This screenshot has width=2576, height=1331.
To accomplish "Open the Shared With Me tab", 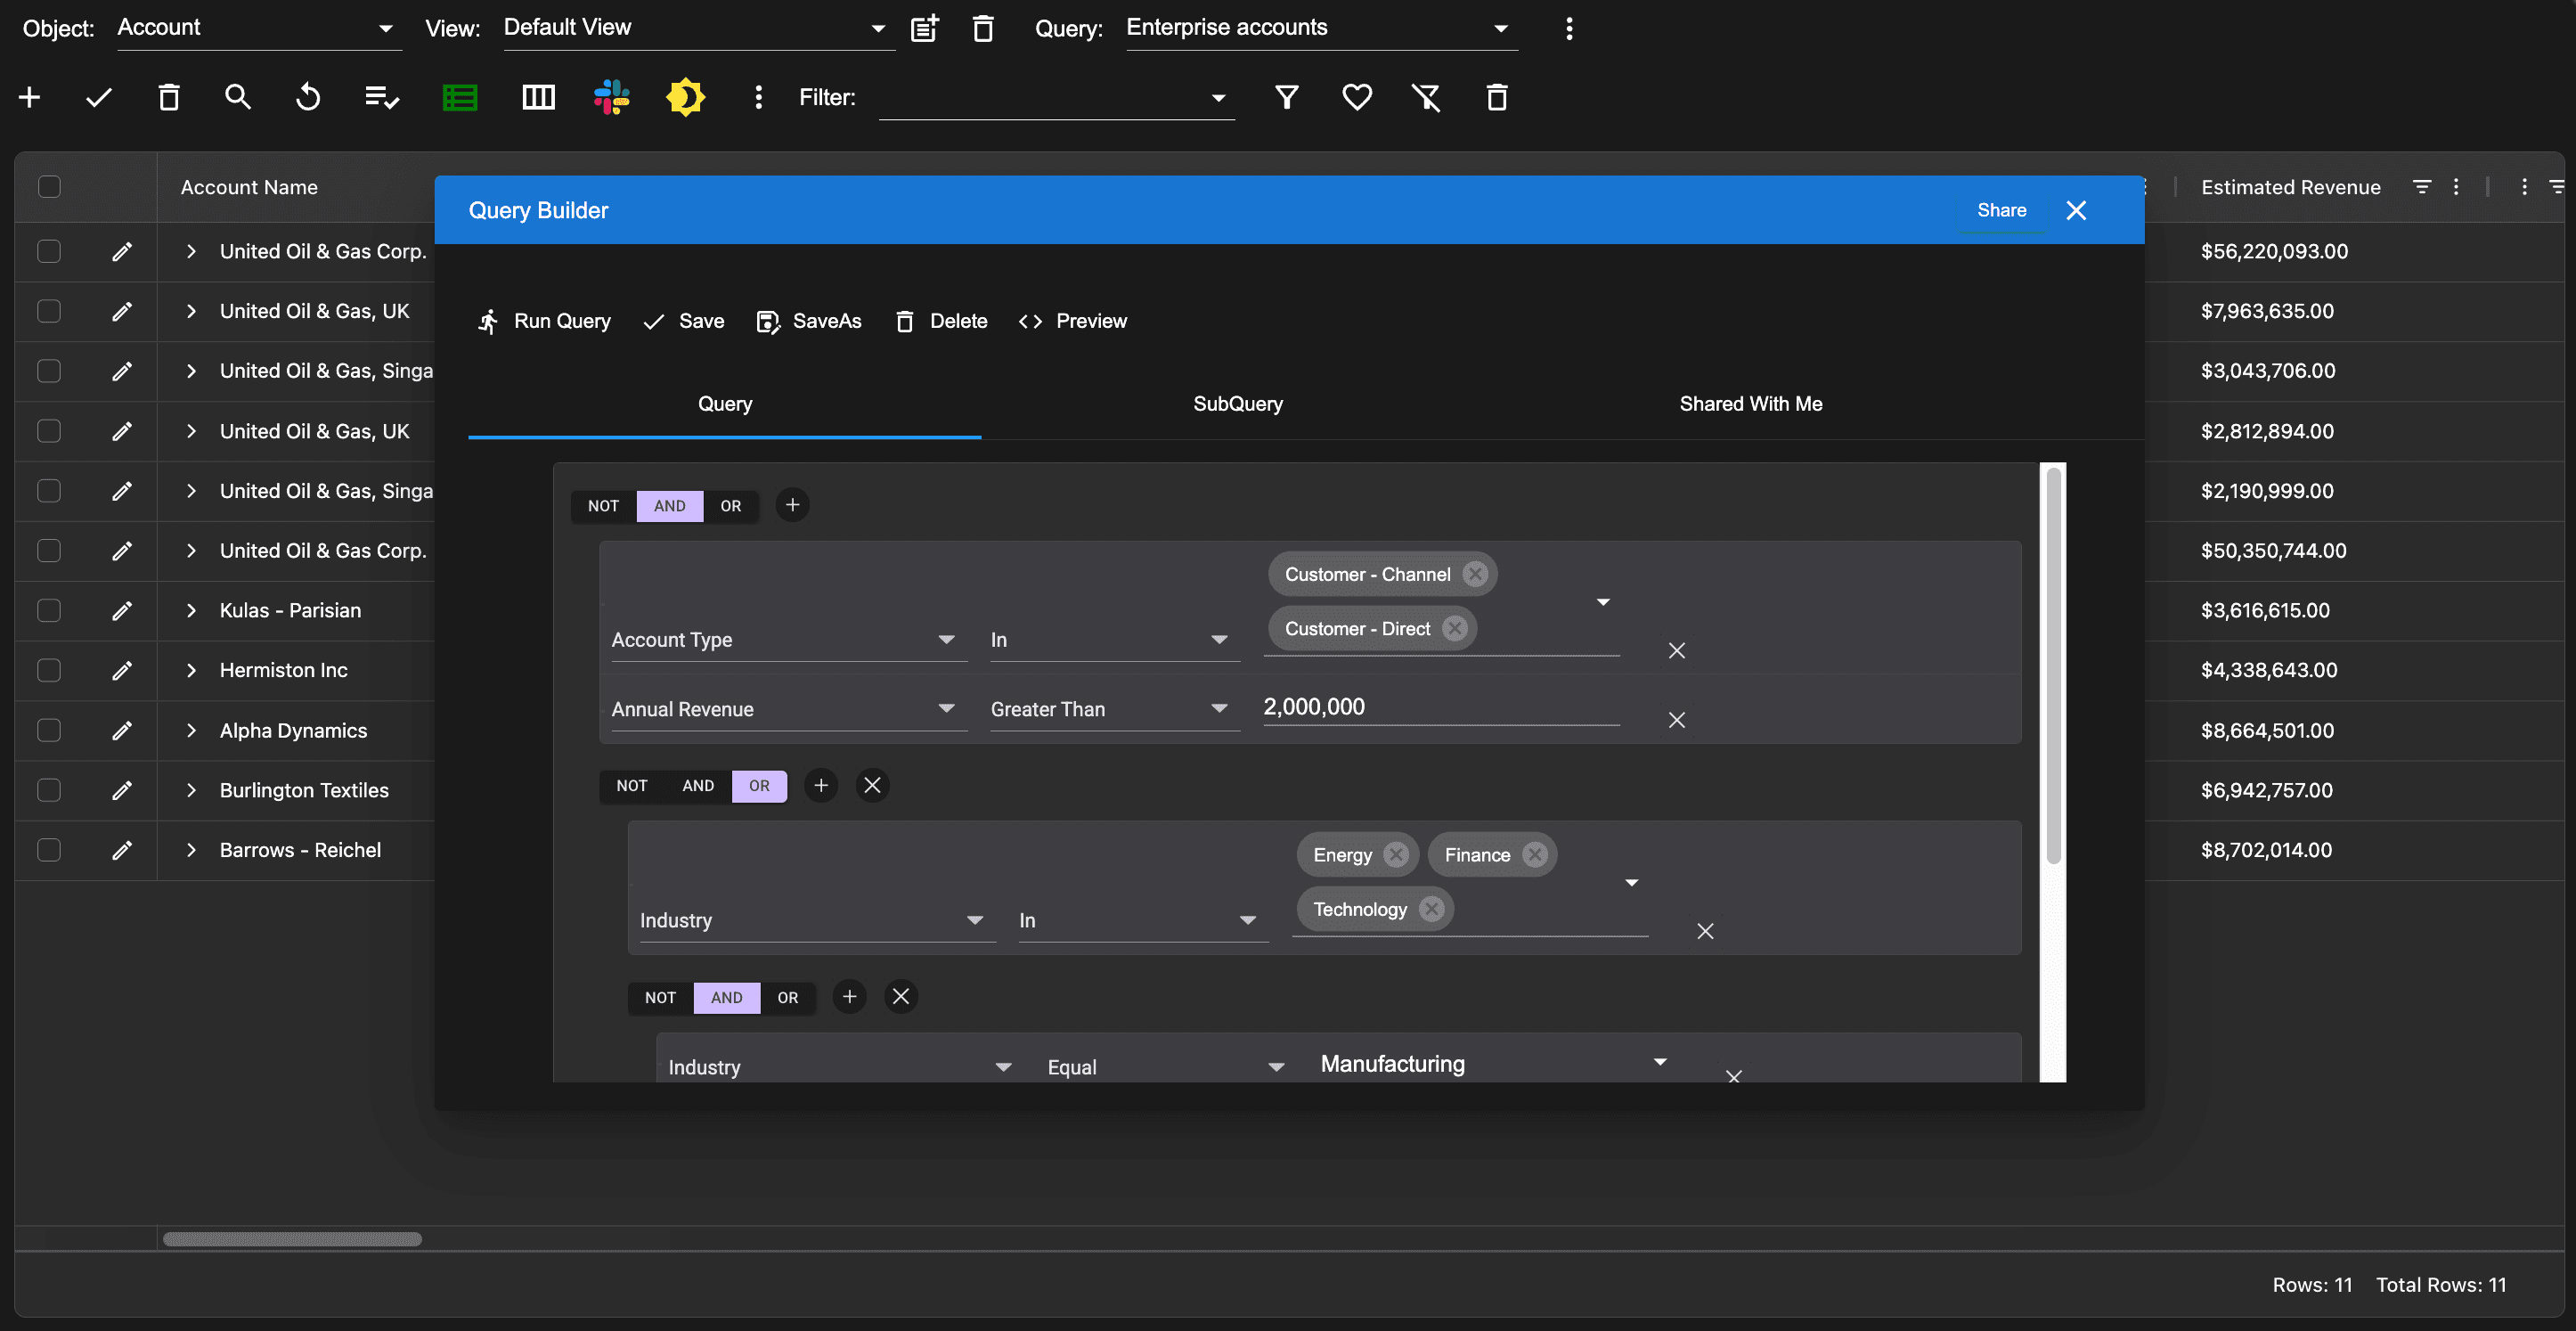I will coord(1750,404).
